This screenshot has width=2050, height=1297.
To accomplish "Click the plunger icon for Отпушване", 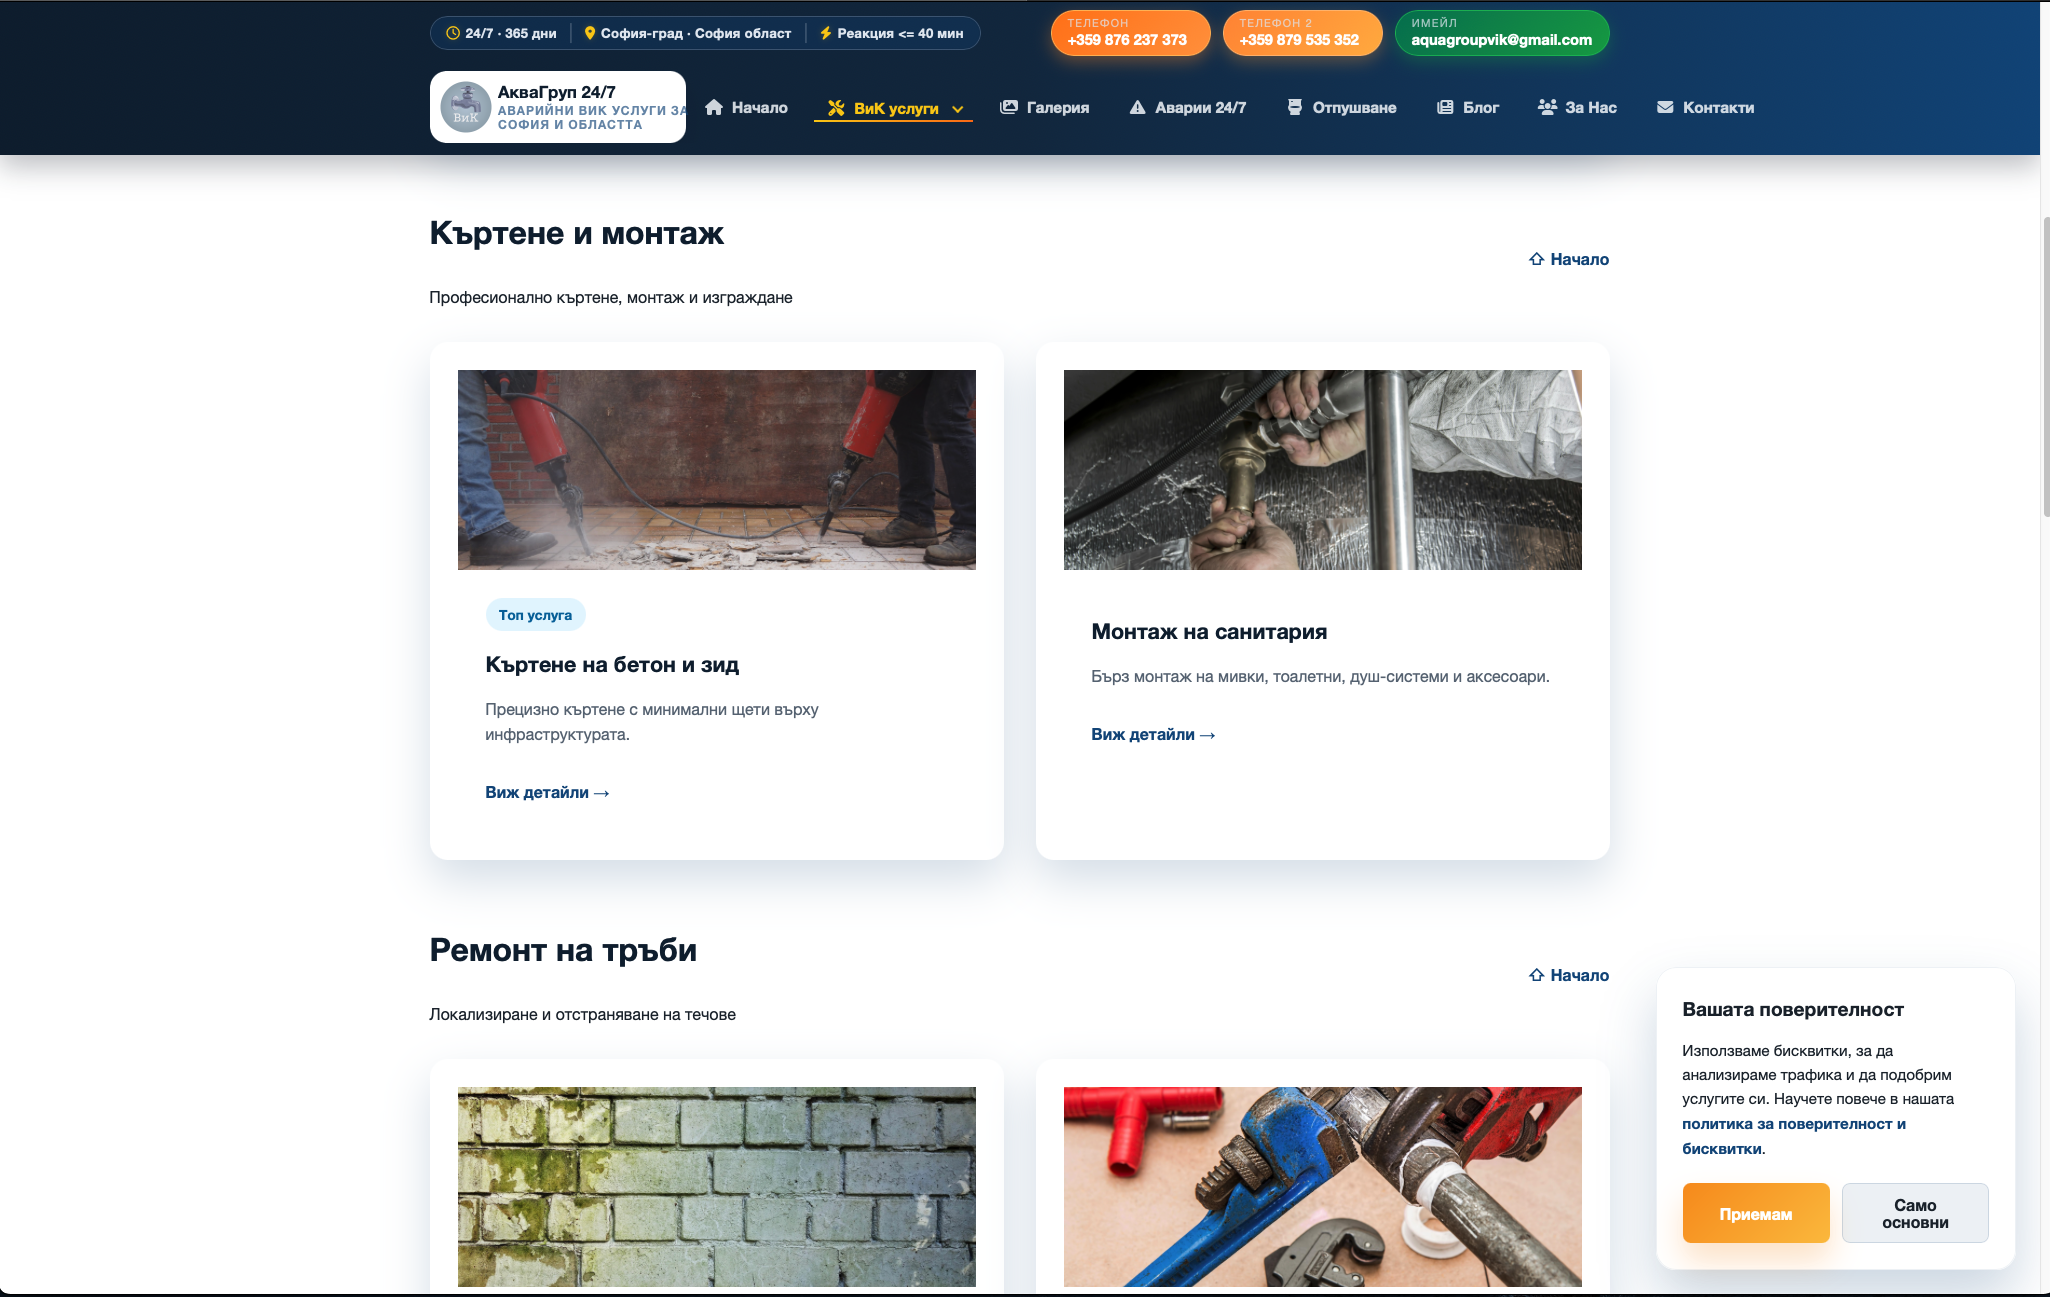I will (x=1295, y=107).
